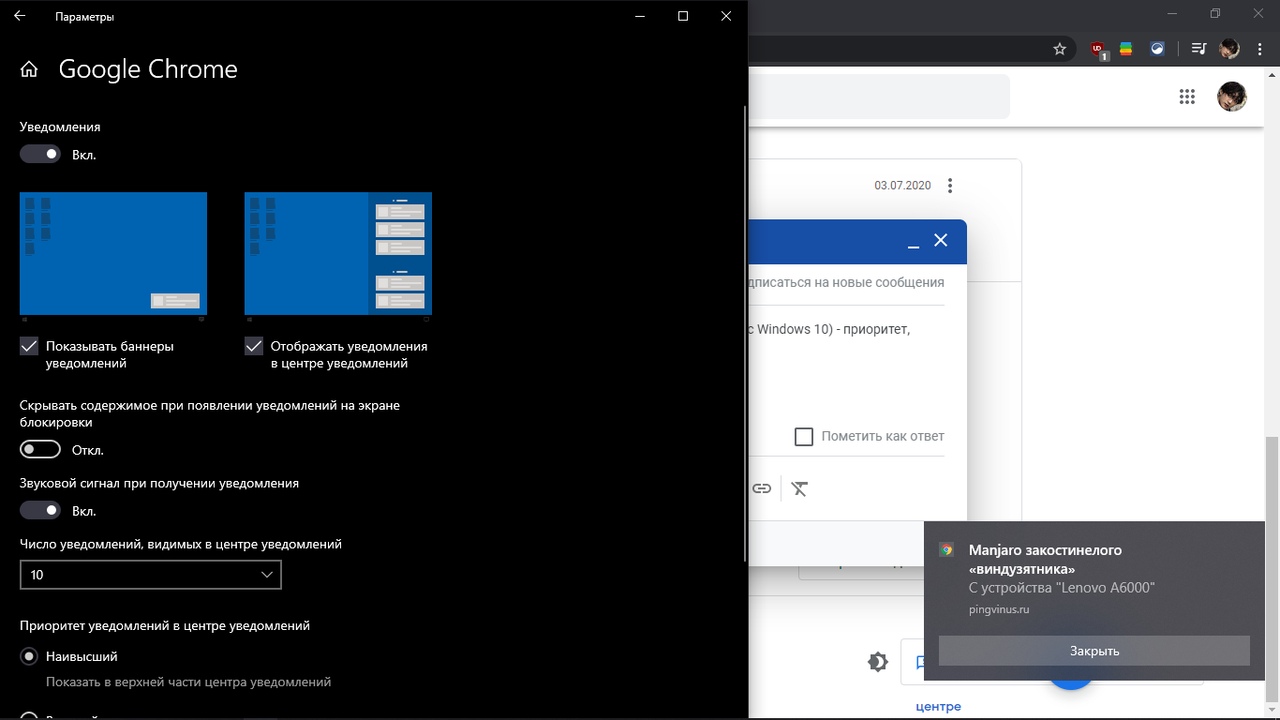This screenshot has height=720, width=1280.
Task: Click the action center preview image
Action: pos(338,254)
